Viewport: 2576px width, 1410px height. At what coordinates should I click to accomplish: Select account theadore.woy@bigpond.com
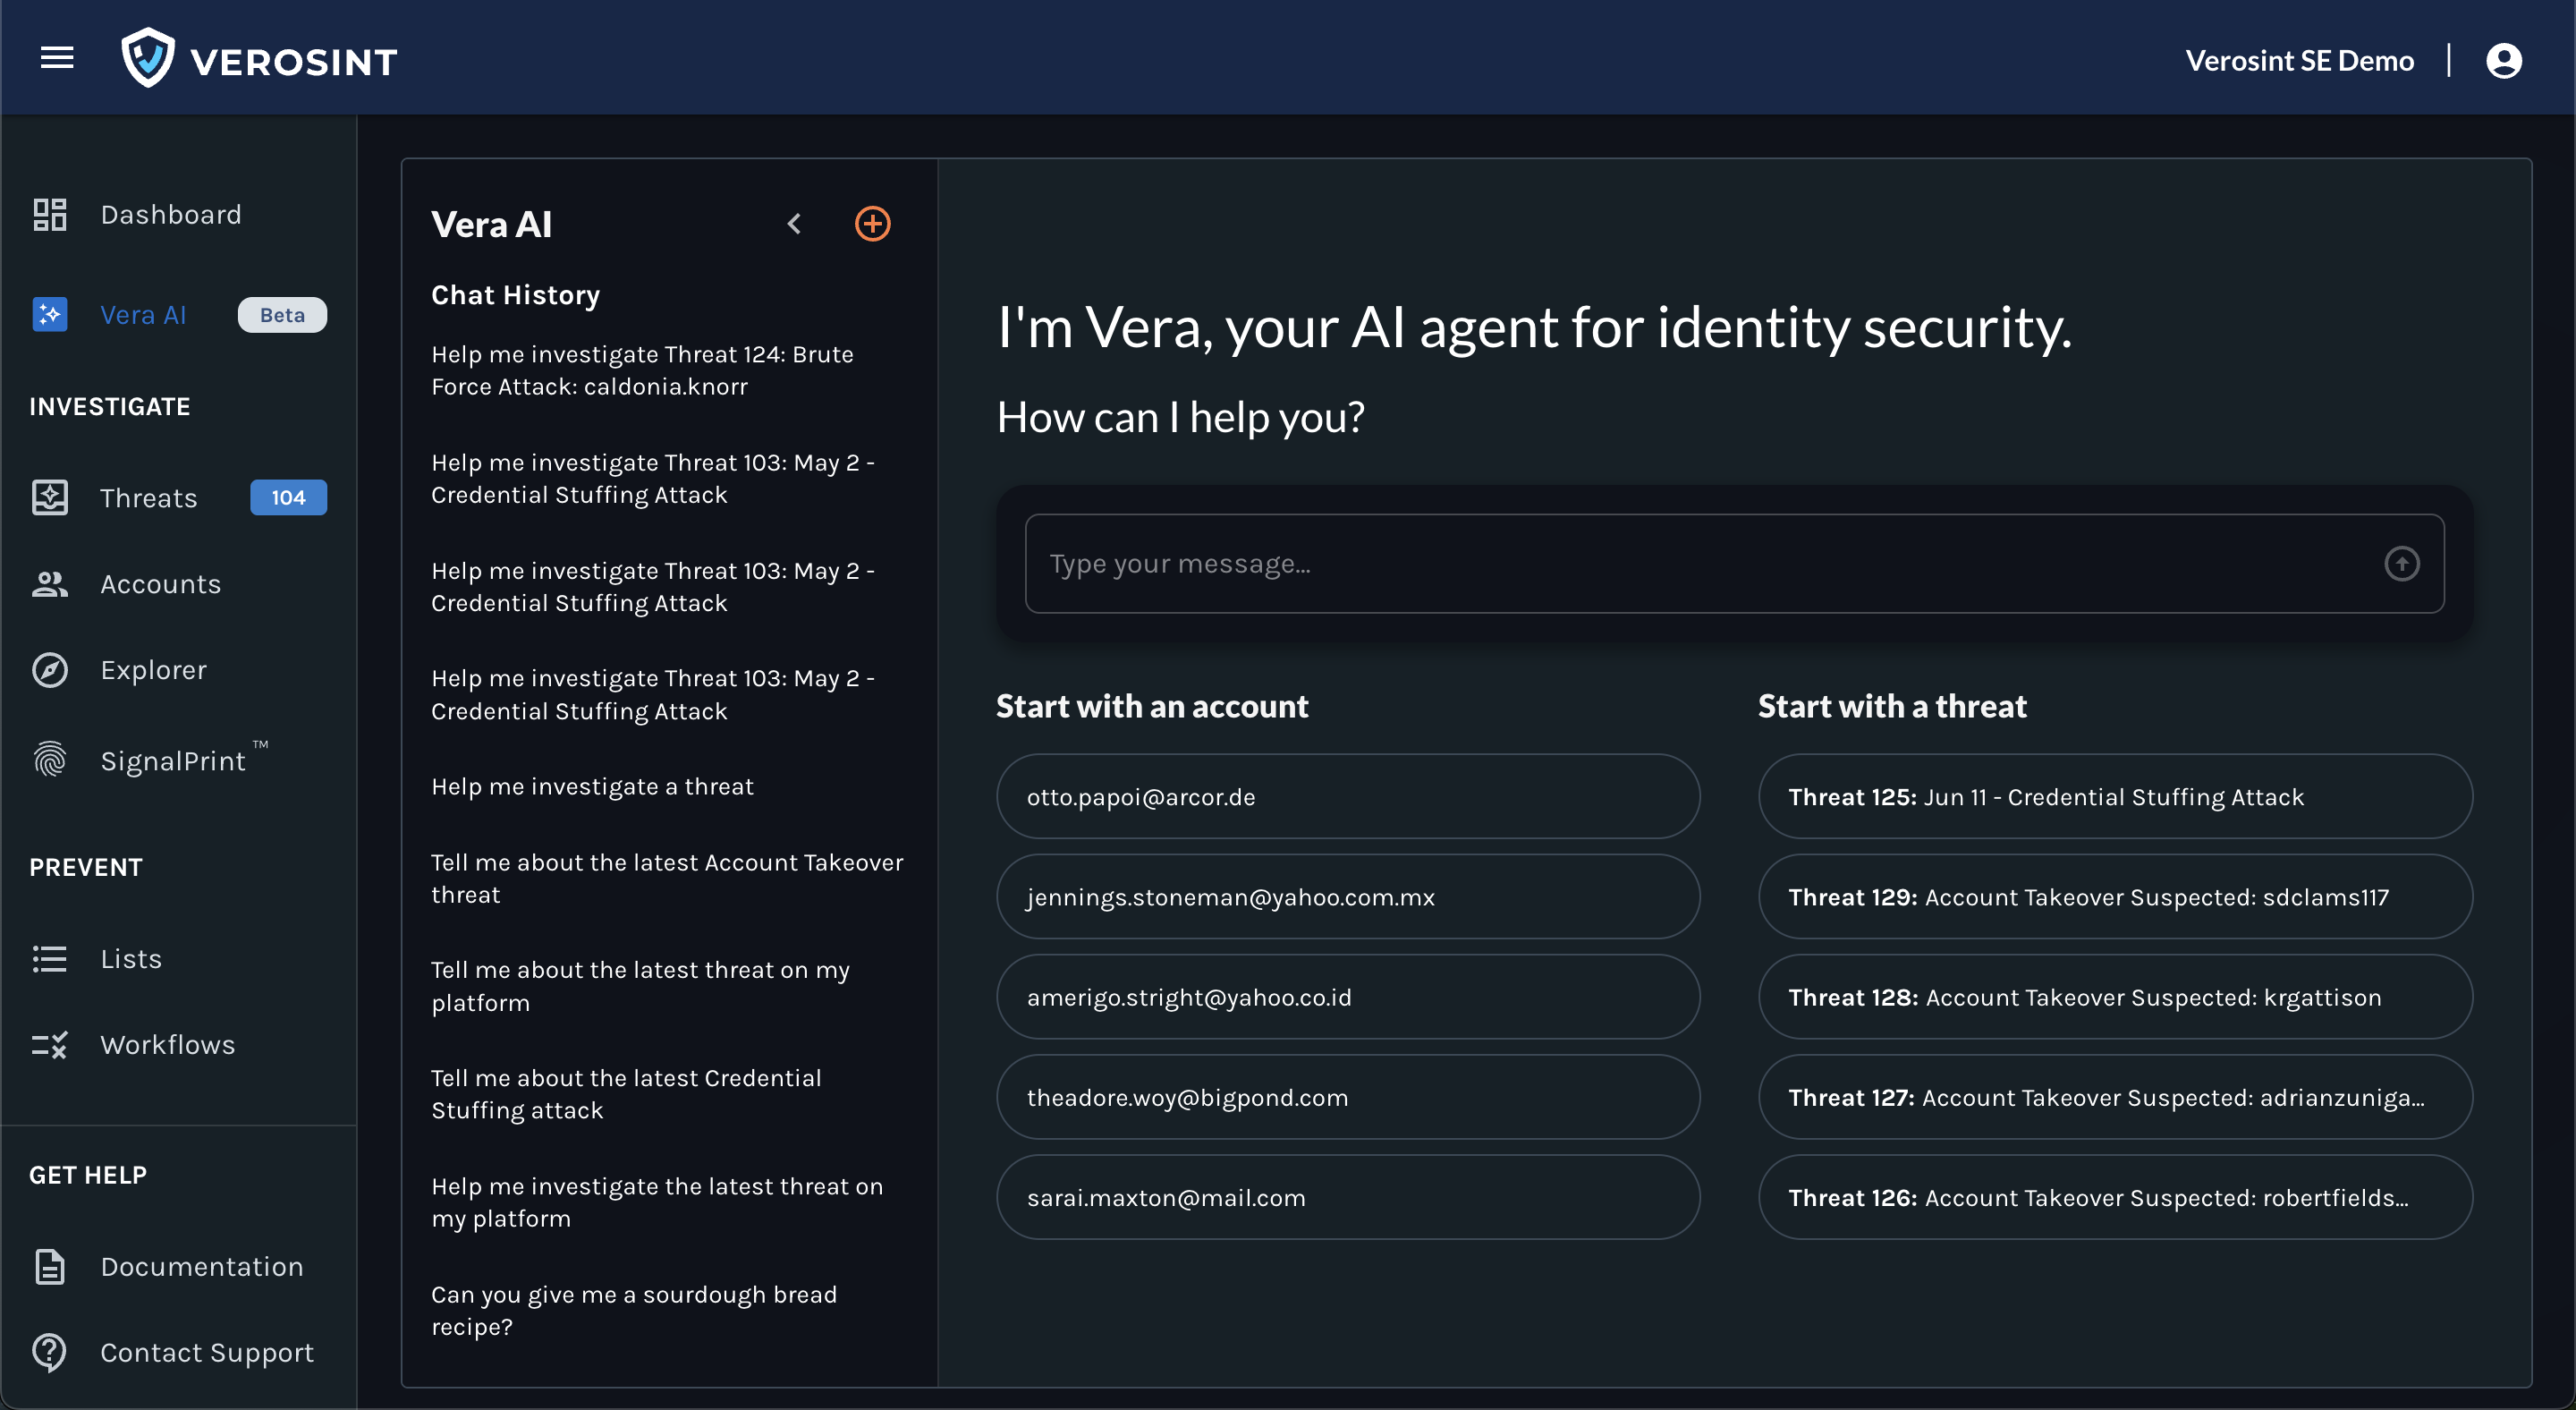pyautogui.click(x=1347, y=1096)
